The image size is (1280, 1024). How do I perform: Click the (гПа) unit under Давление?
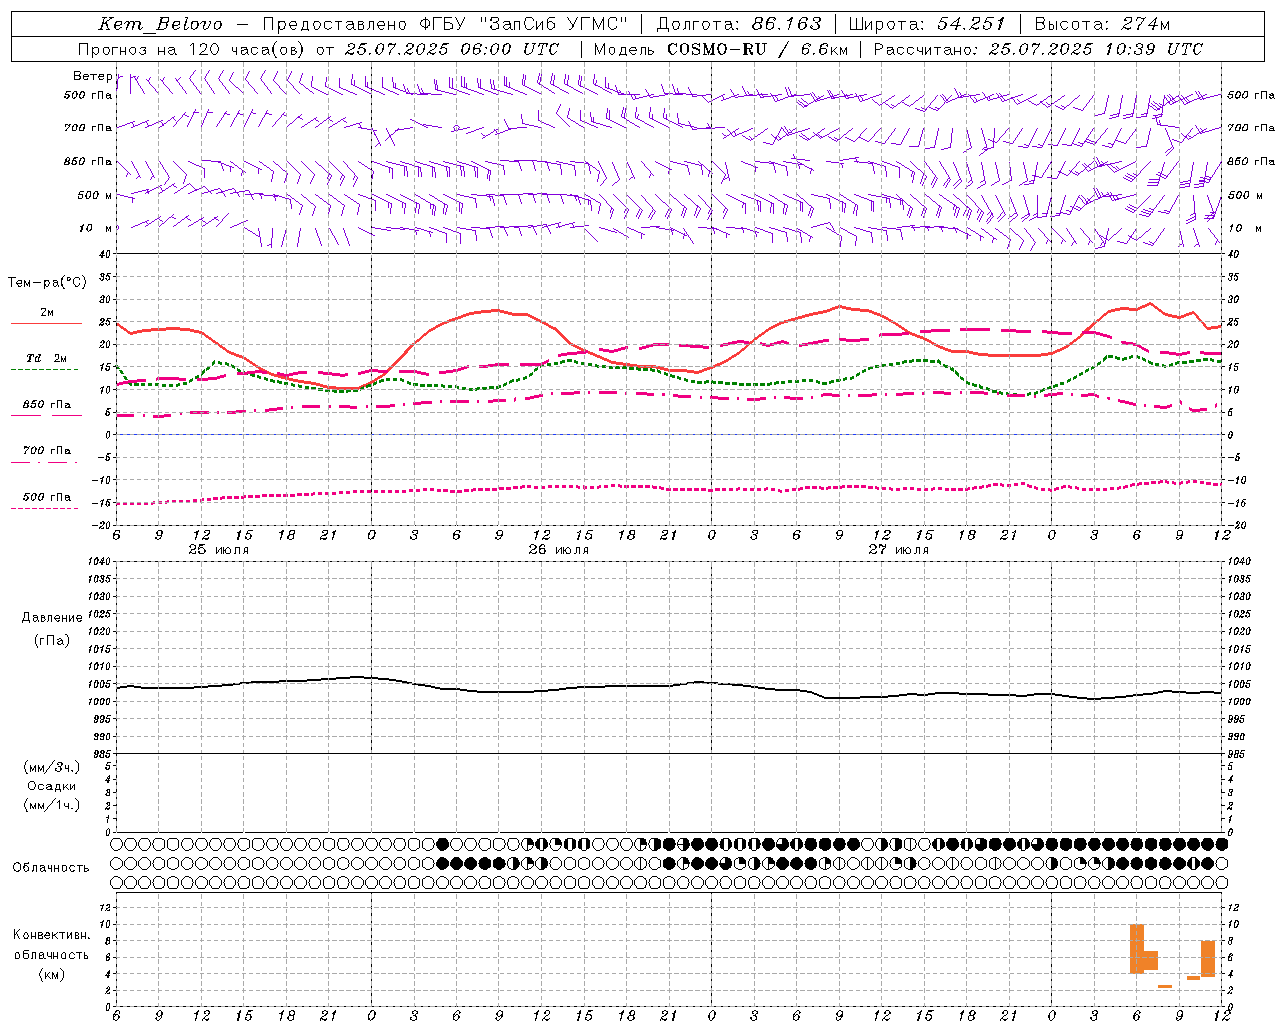pos(52,641)
